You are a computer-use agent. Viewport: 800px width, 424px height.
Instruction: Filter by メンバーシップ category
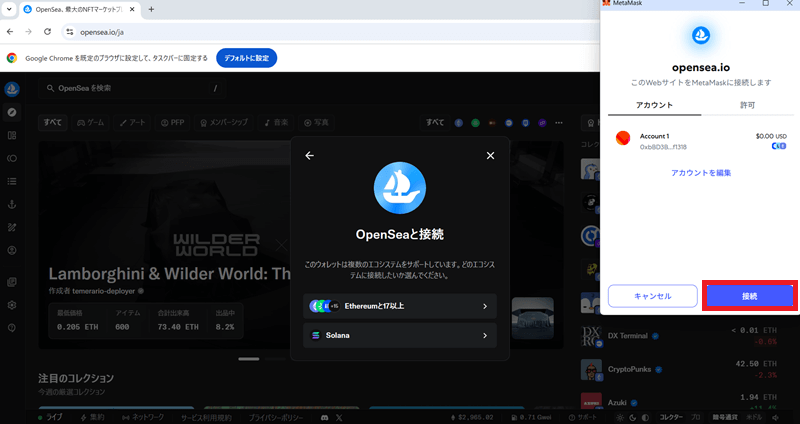(224, 122)
